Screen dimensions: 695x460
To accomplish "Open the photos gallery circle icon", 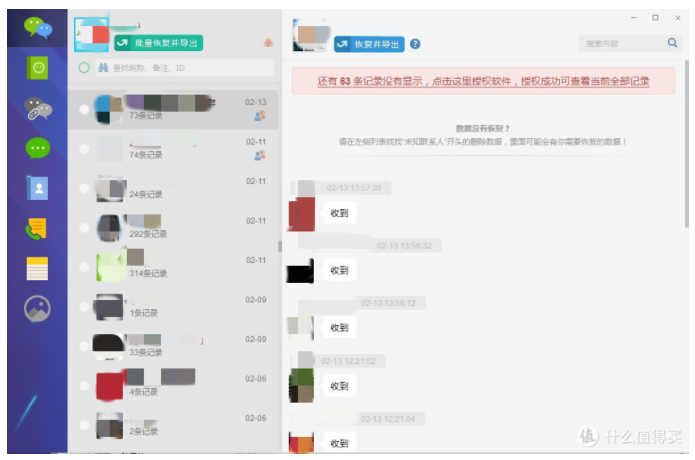I will click(x=38, y=309).
